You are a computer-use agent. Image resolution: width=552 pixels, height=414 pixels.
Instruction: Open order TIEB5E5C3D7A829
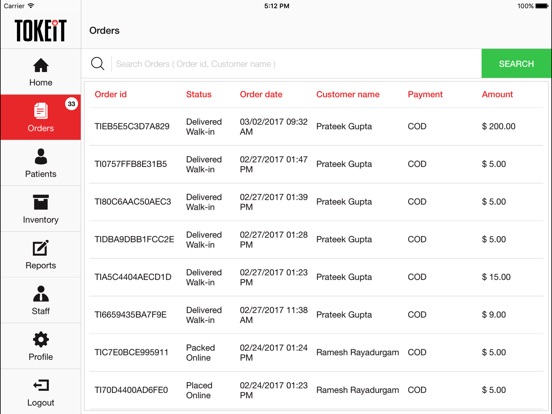tap(316, 126)
